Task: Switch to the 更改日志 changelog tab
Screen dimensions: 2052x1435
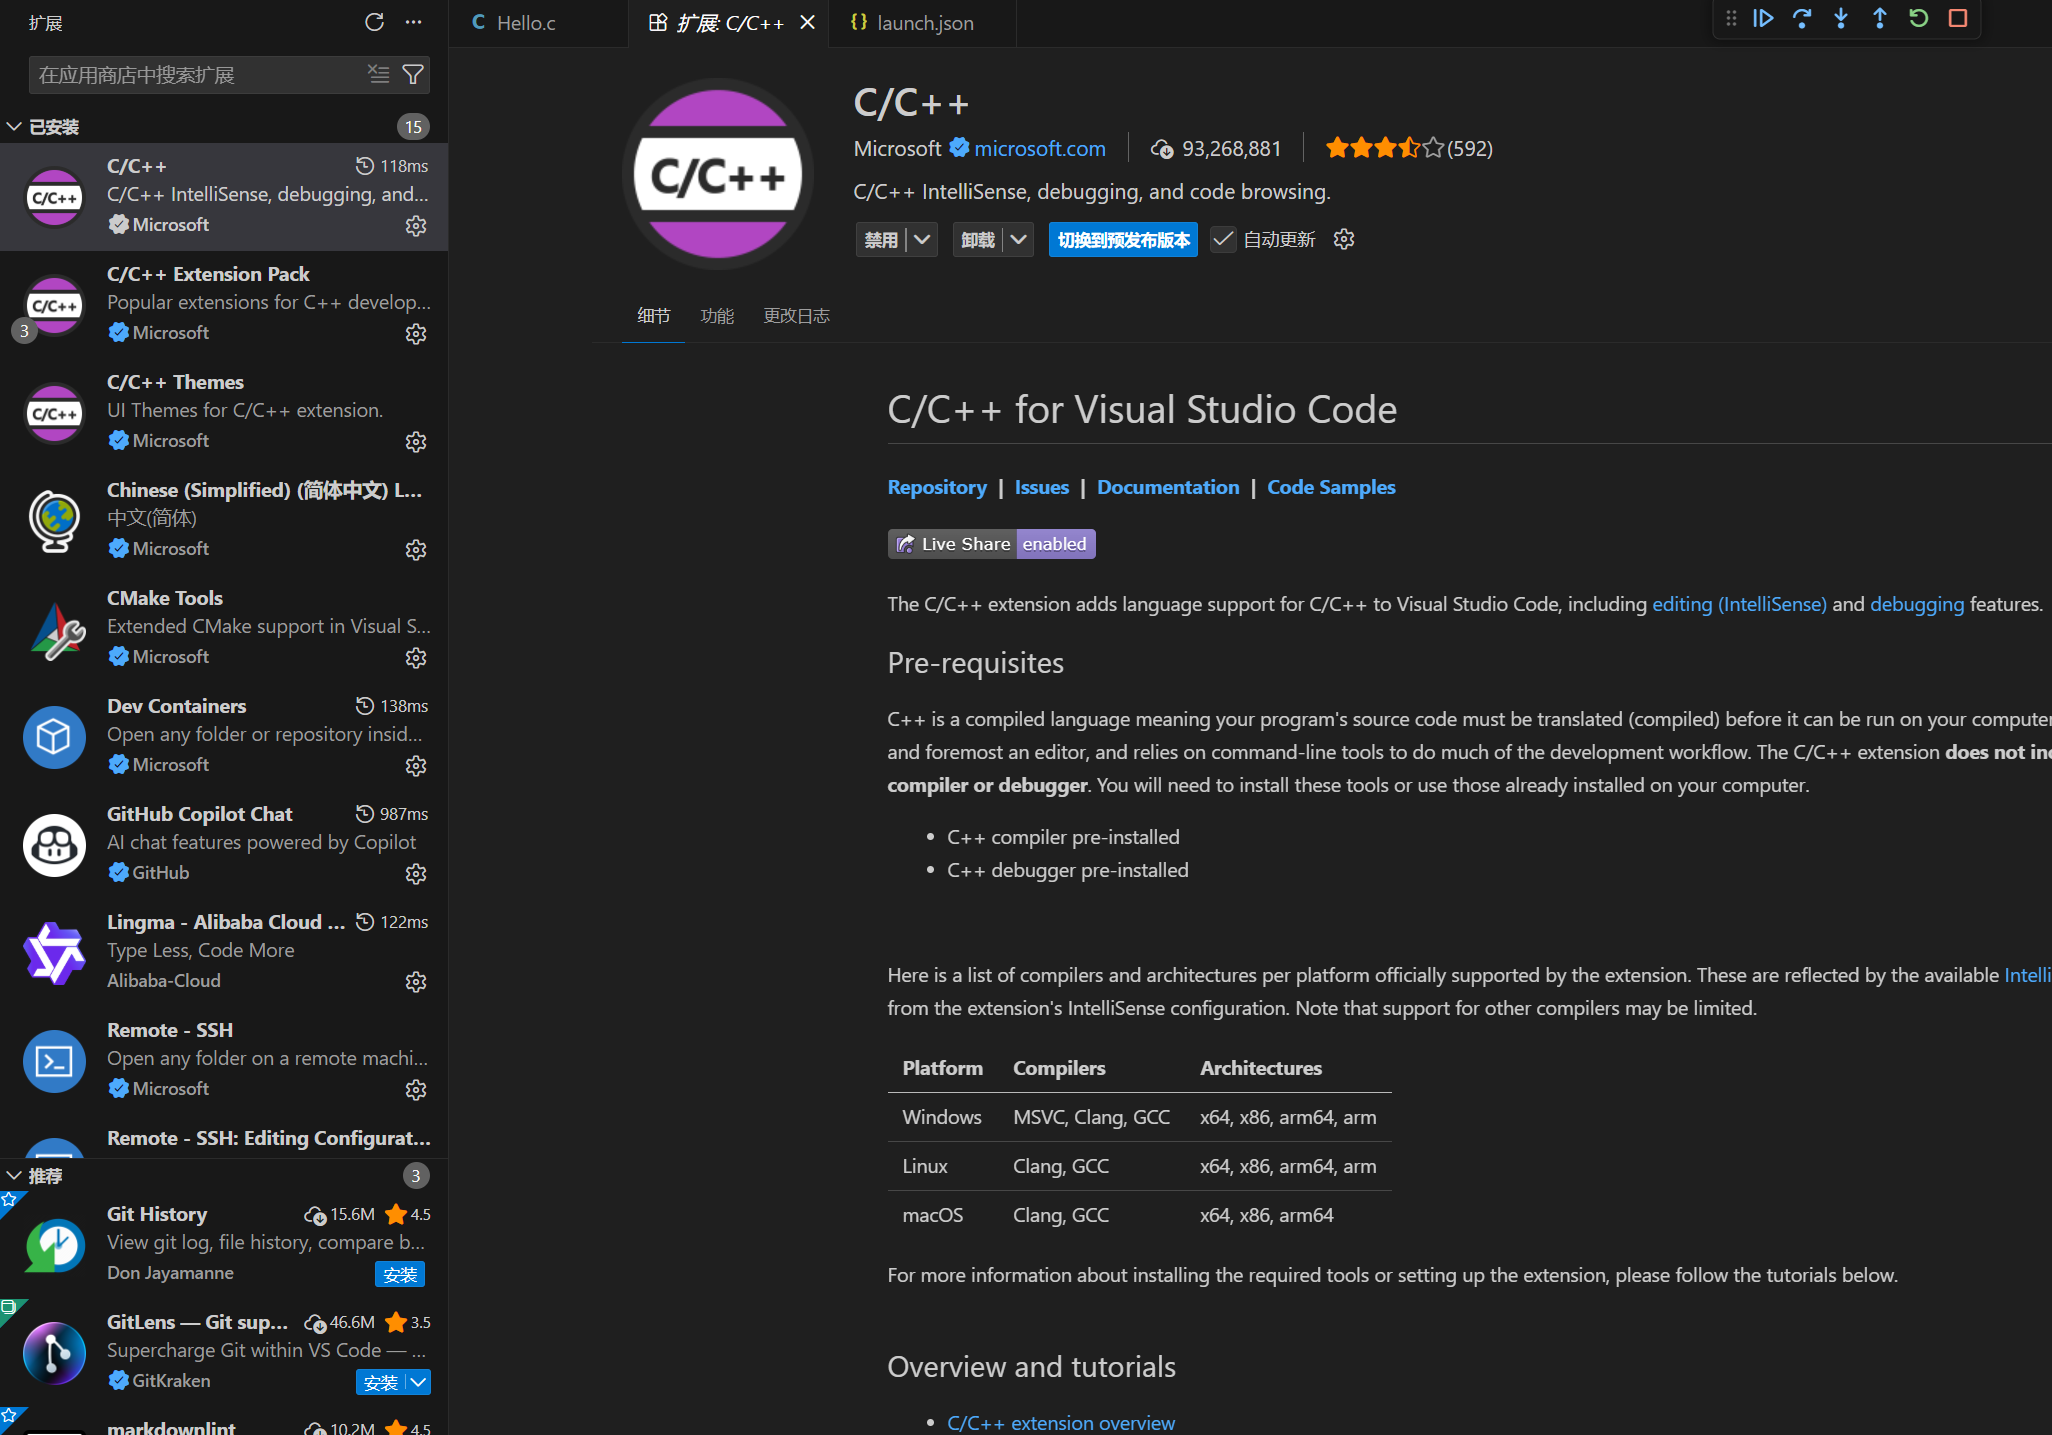Action: point(796,316)
